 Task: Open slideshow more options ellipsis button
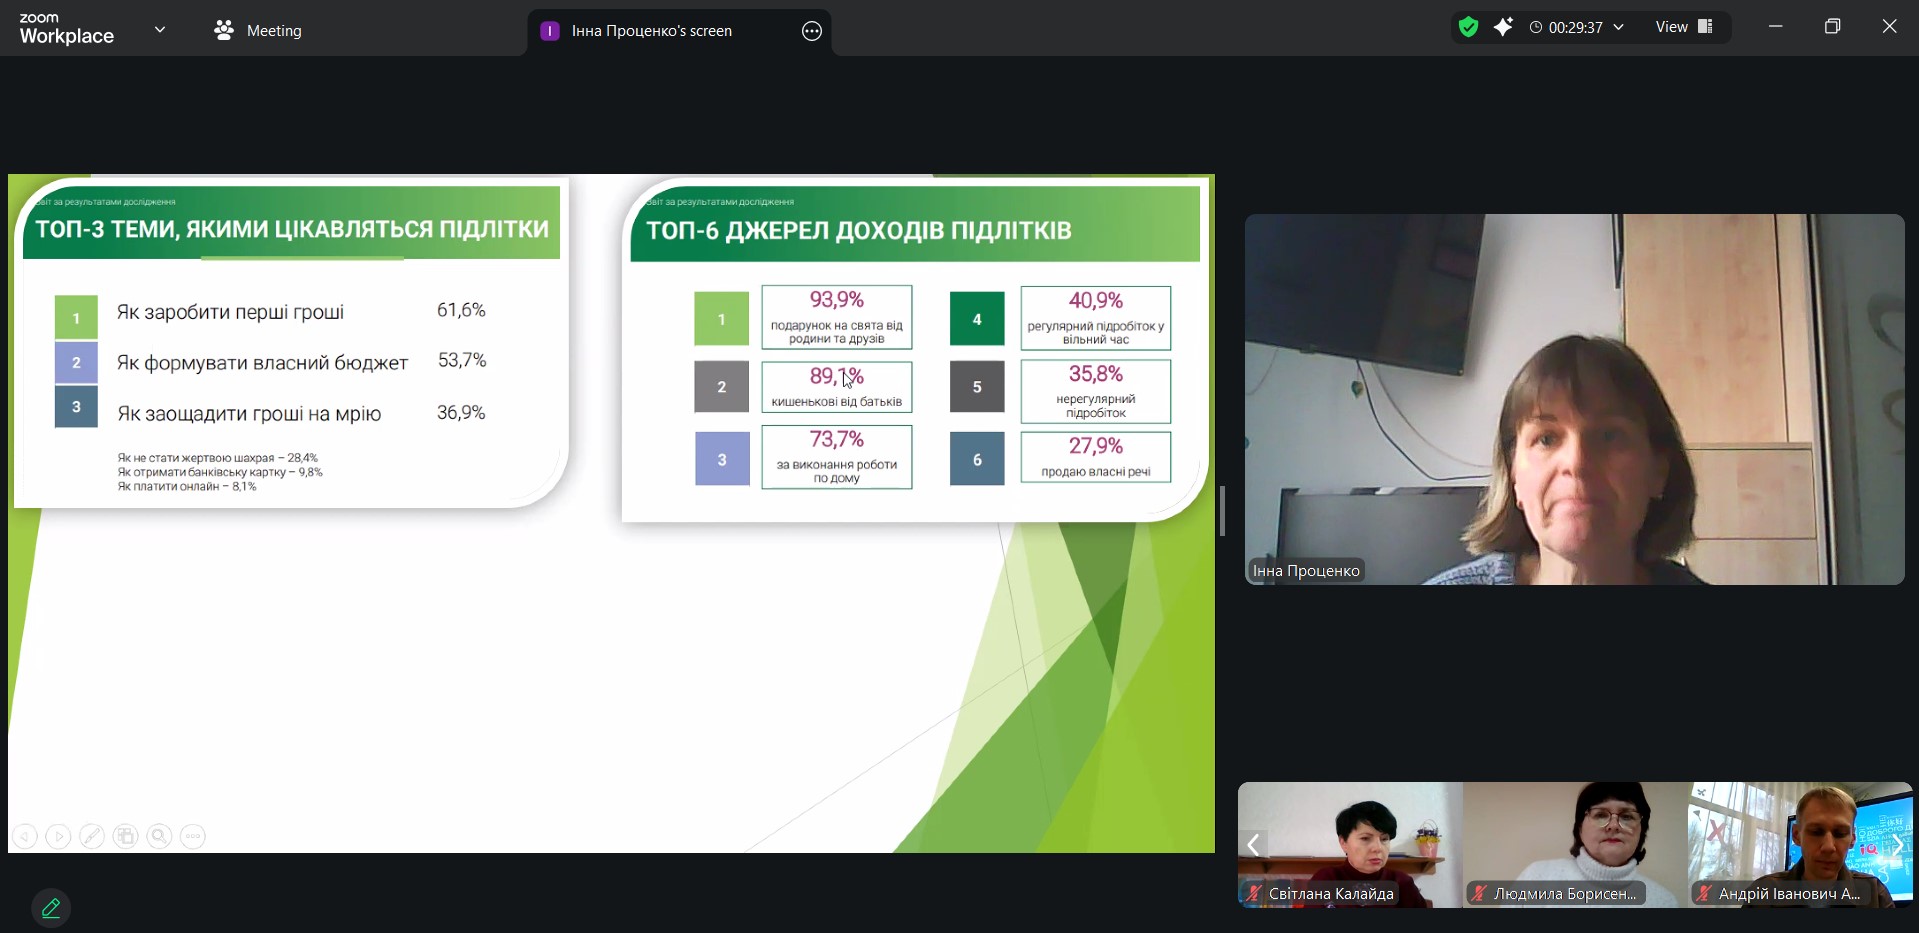[x=193, y=836]
